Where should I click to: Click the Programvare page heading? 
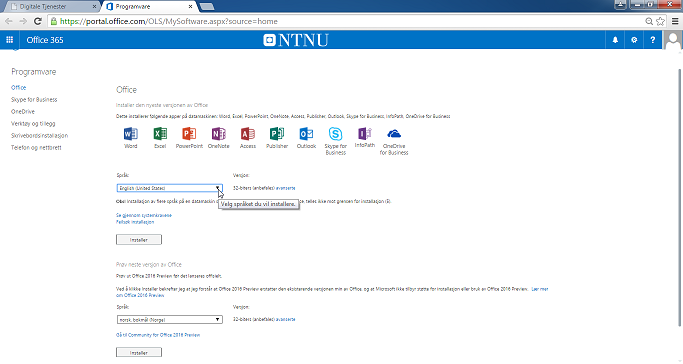(x=34, y=72)
